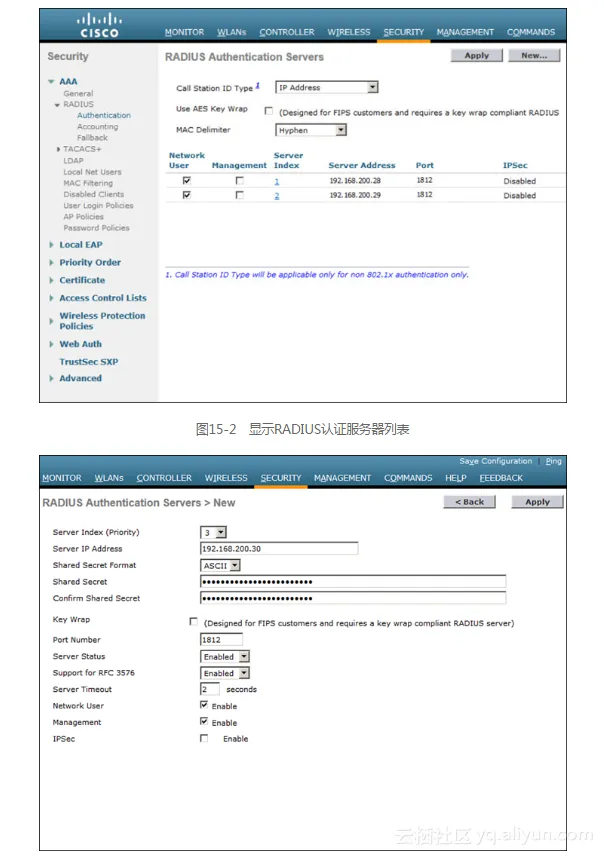Click the Ping link
The height and width of the screenshot is (856, 604).
(553, 461)
